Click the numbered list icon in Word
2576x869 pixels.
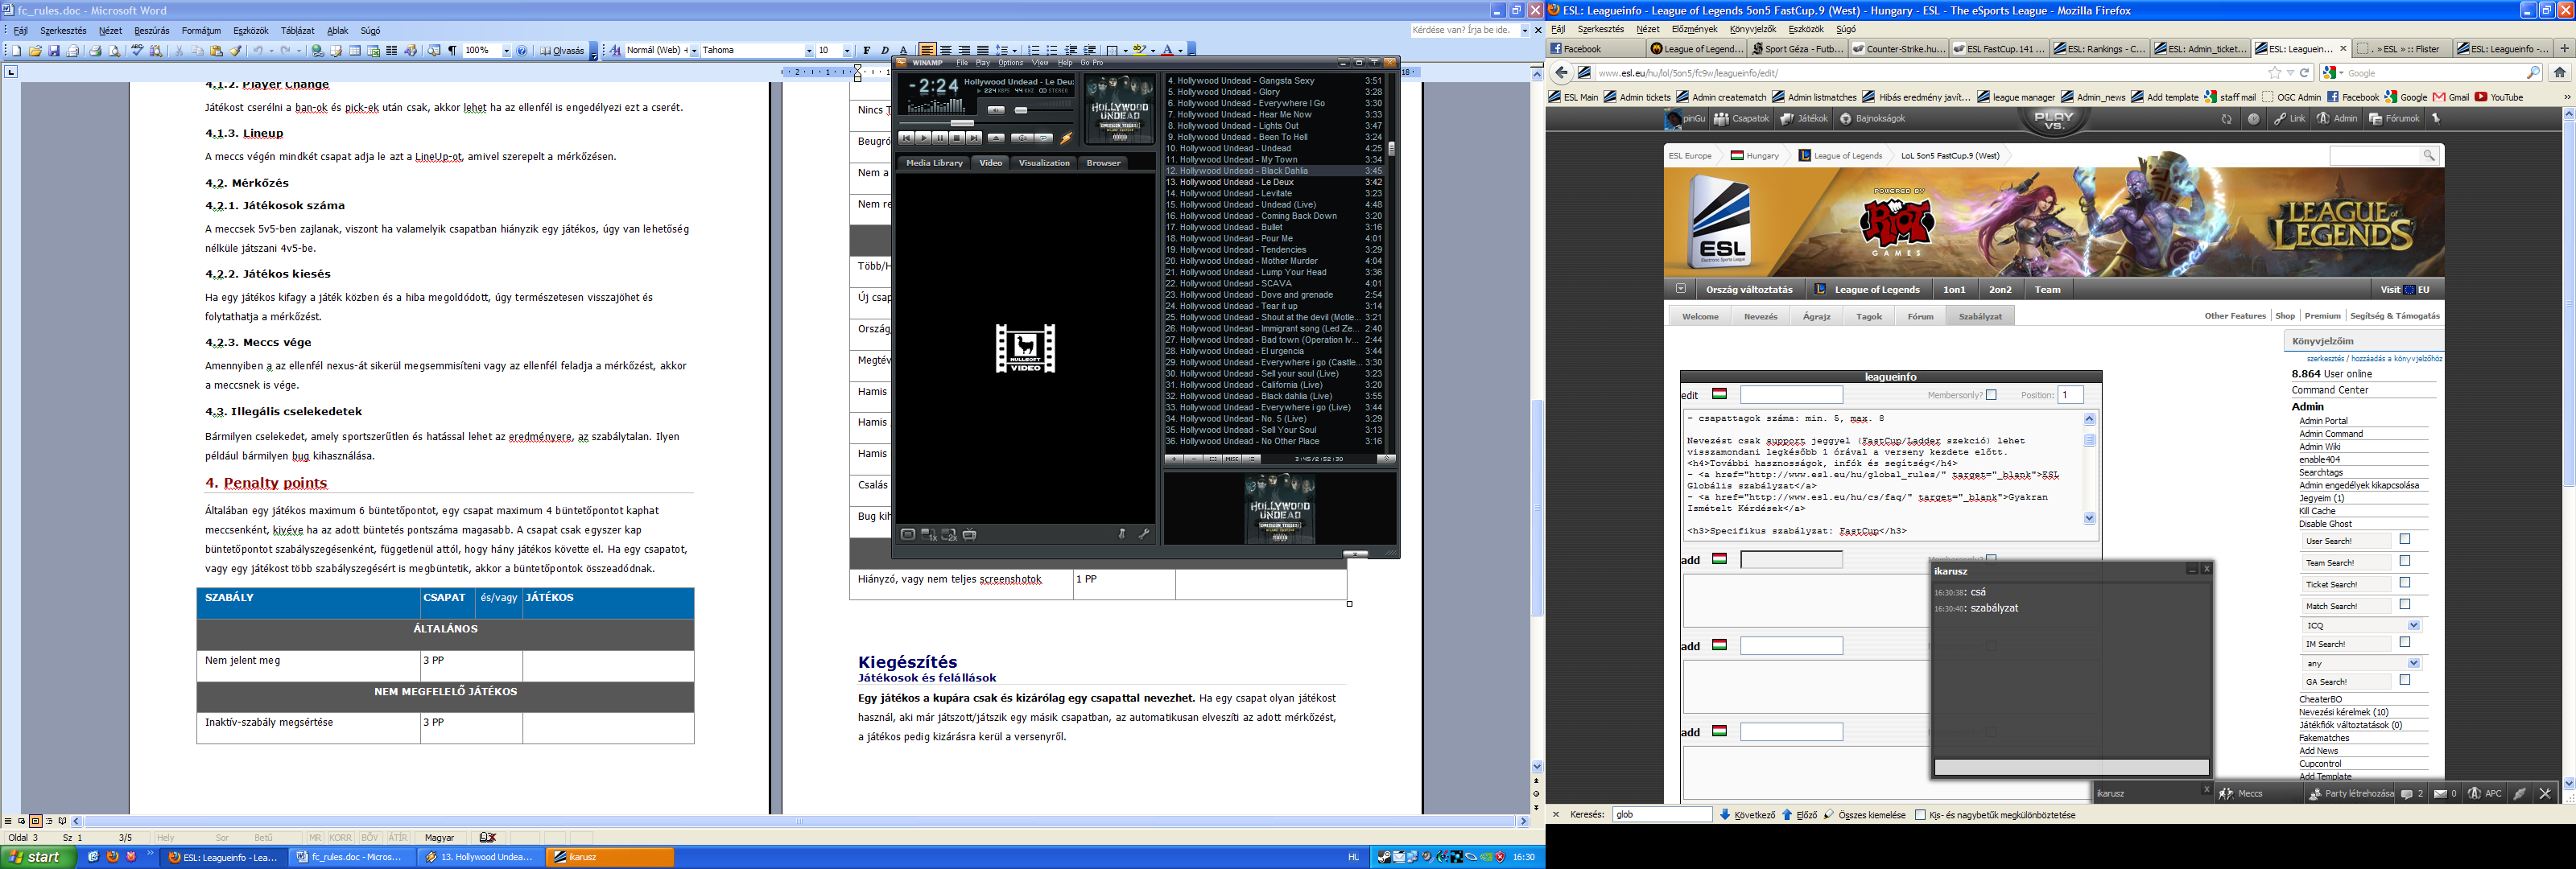(x=1034, y=51)
